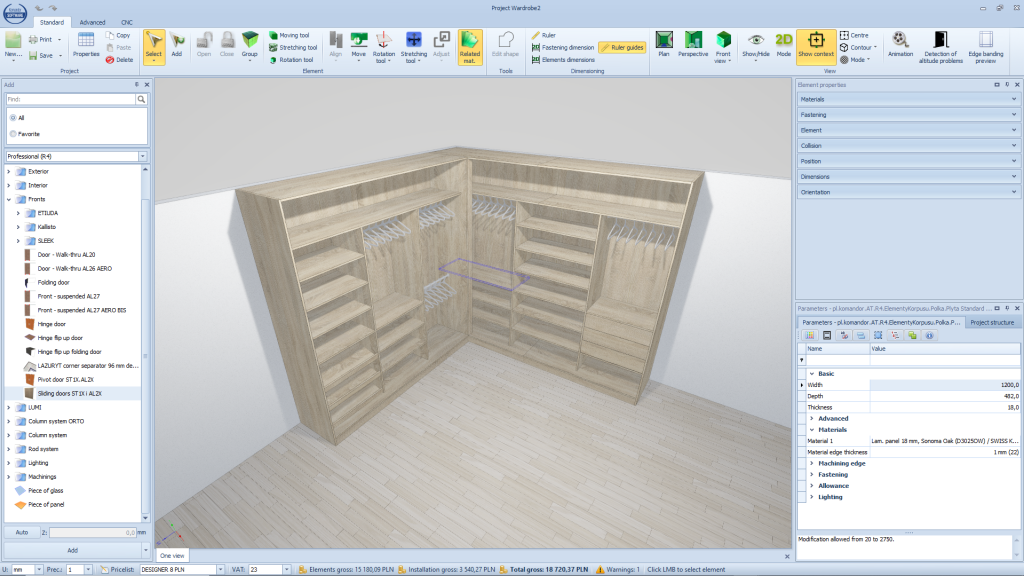Expand the Materials properties section
The width and height of the screenshot is (1024, 576).
pos(908,99)
